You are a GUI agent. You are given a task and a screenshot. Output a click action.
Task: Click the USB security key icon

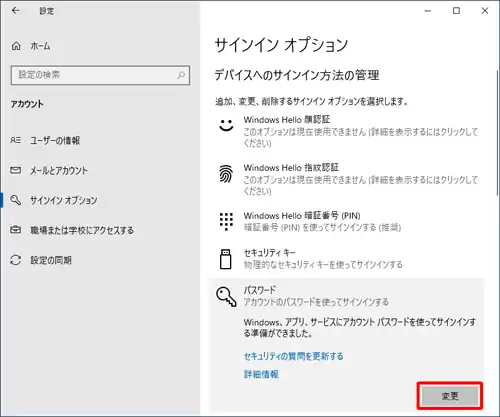click(226, 259)
